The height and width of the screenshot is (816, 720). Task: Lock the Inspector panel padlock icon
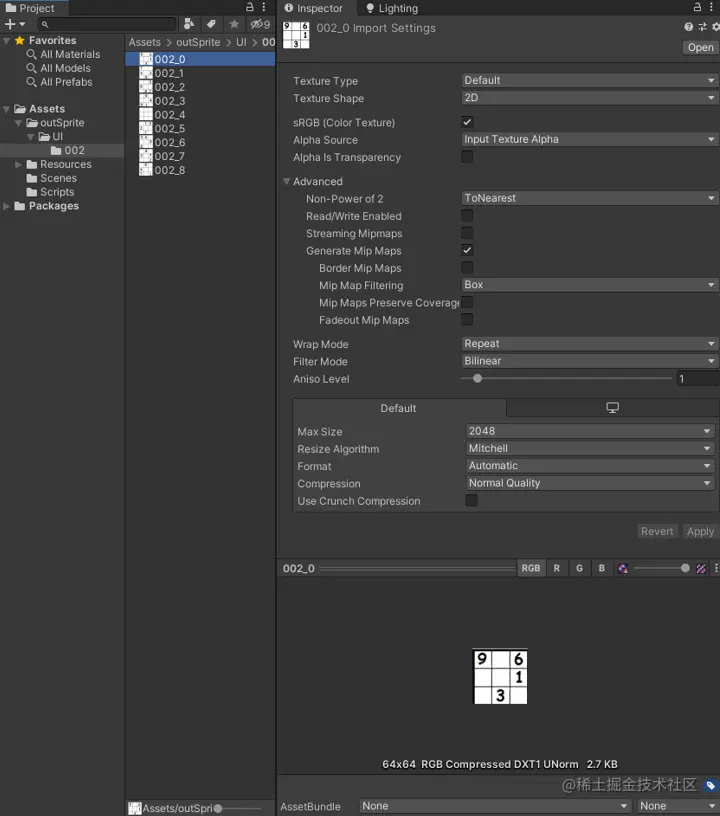tap(697, 7)
